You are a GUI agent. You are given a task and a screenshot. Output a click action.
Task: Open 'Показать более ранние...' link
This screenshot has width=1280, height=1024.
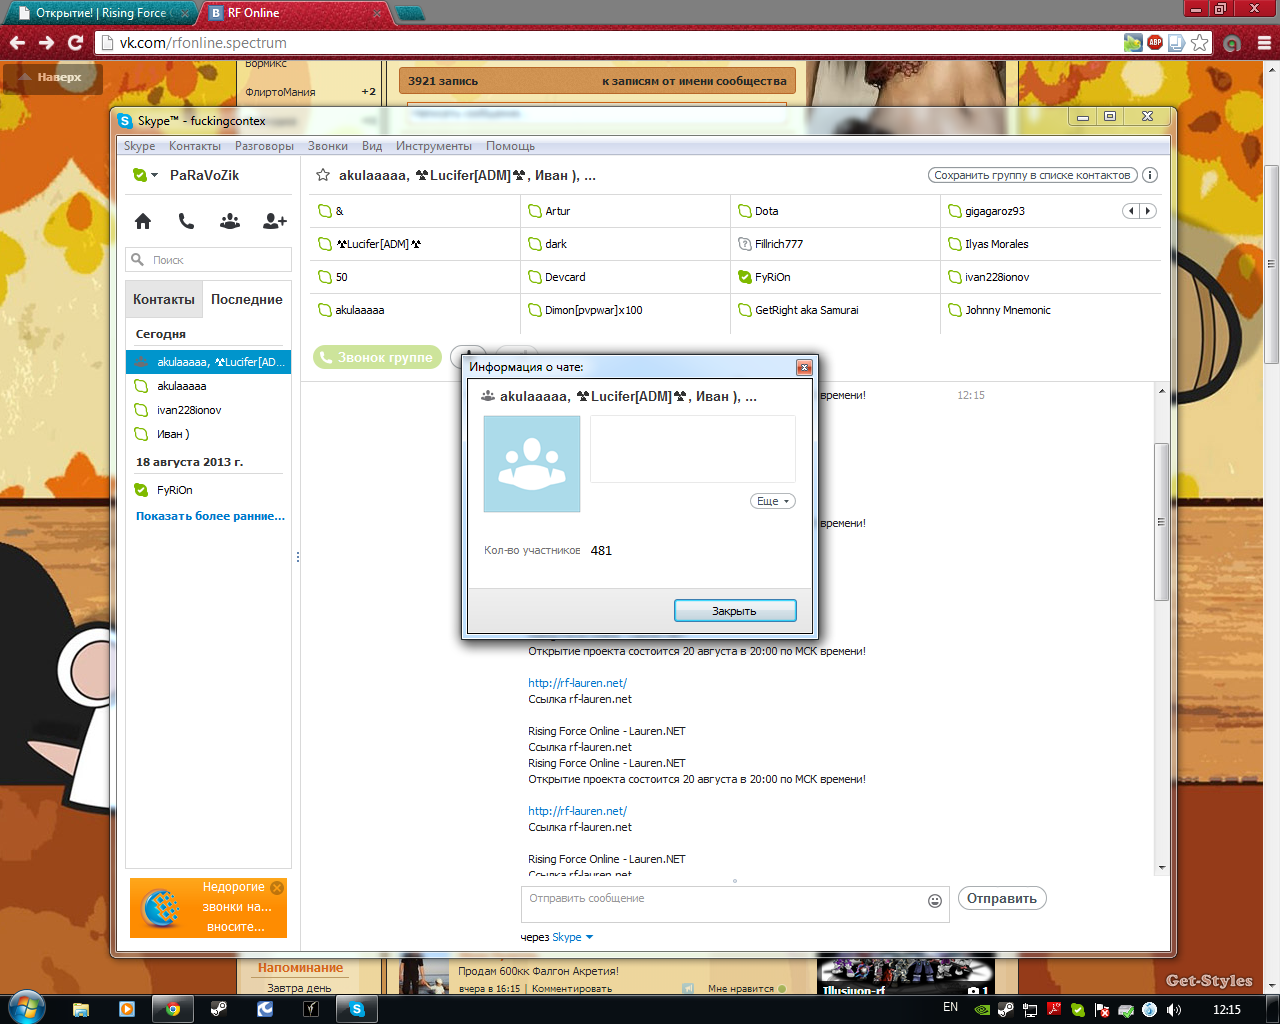[210, 516]
